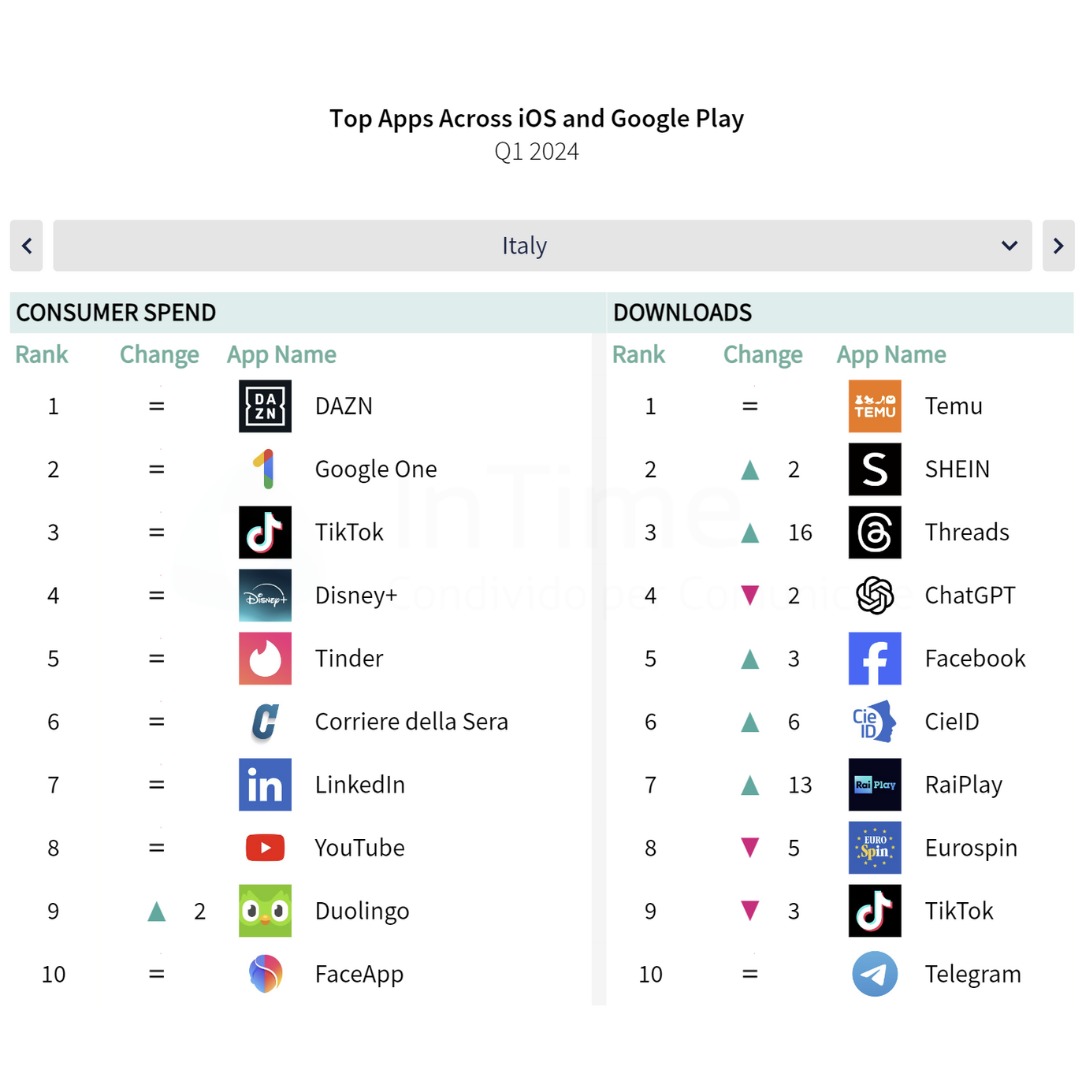Click the LinkedIn app icon
The width and height of the screenshot is (1080, 1080).
click(265, 785)
